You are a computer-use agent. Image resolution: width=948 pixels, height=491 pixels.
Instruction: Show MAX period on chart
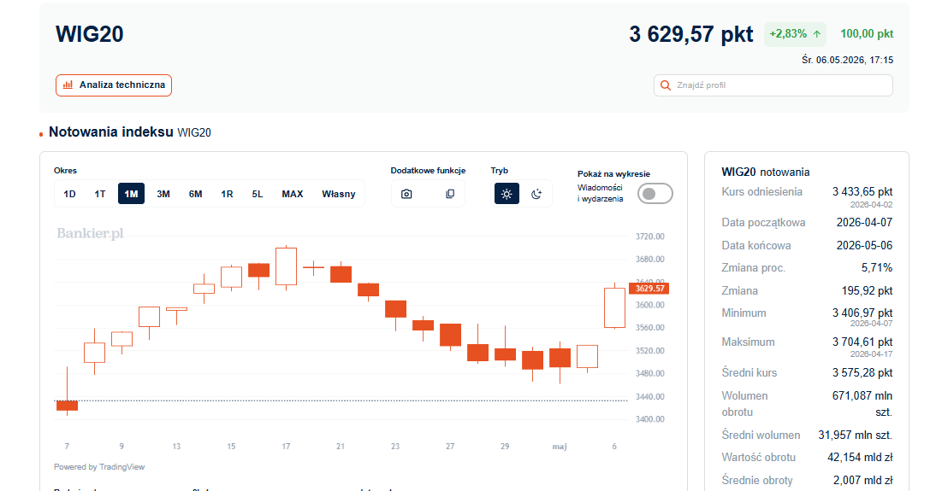point(293,194)
